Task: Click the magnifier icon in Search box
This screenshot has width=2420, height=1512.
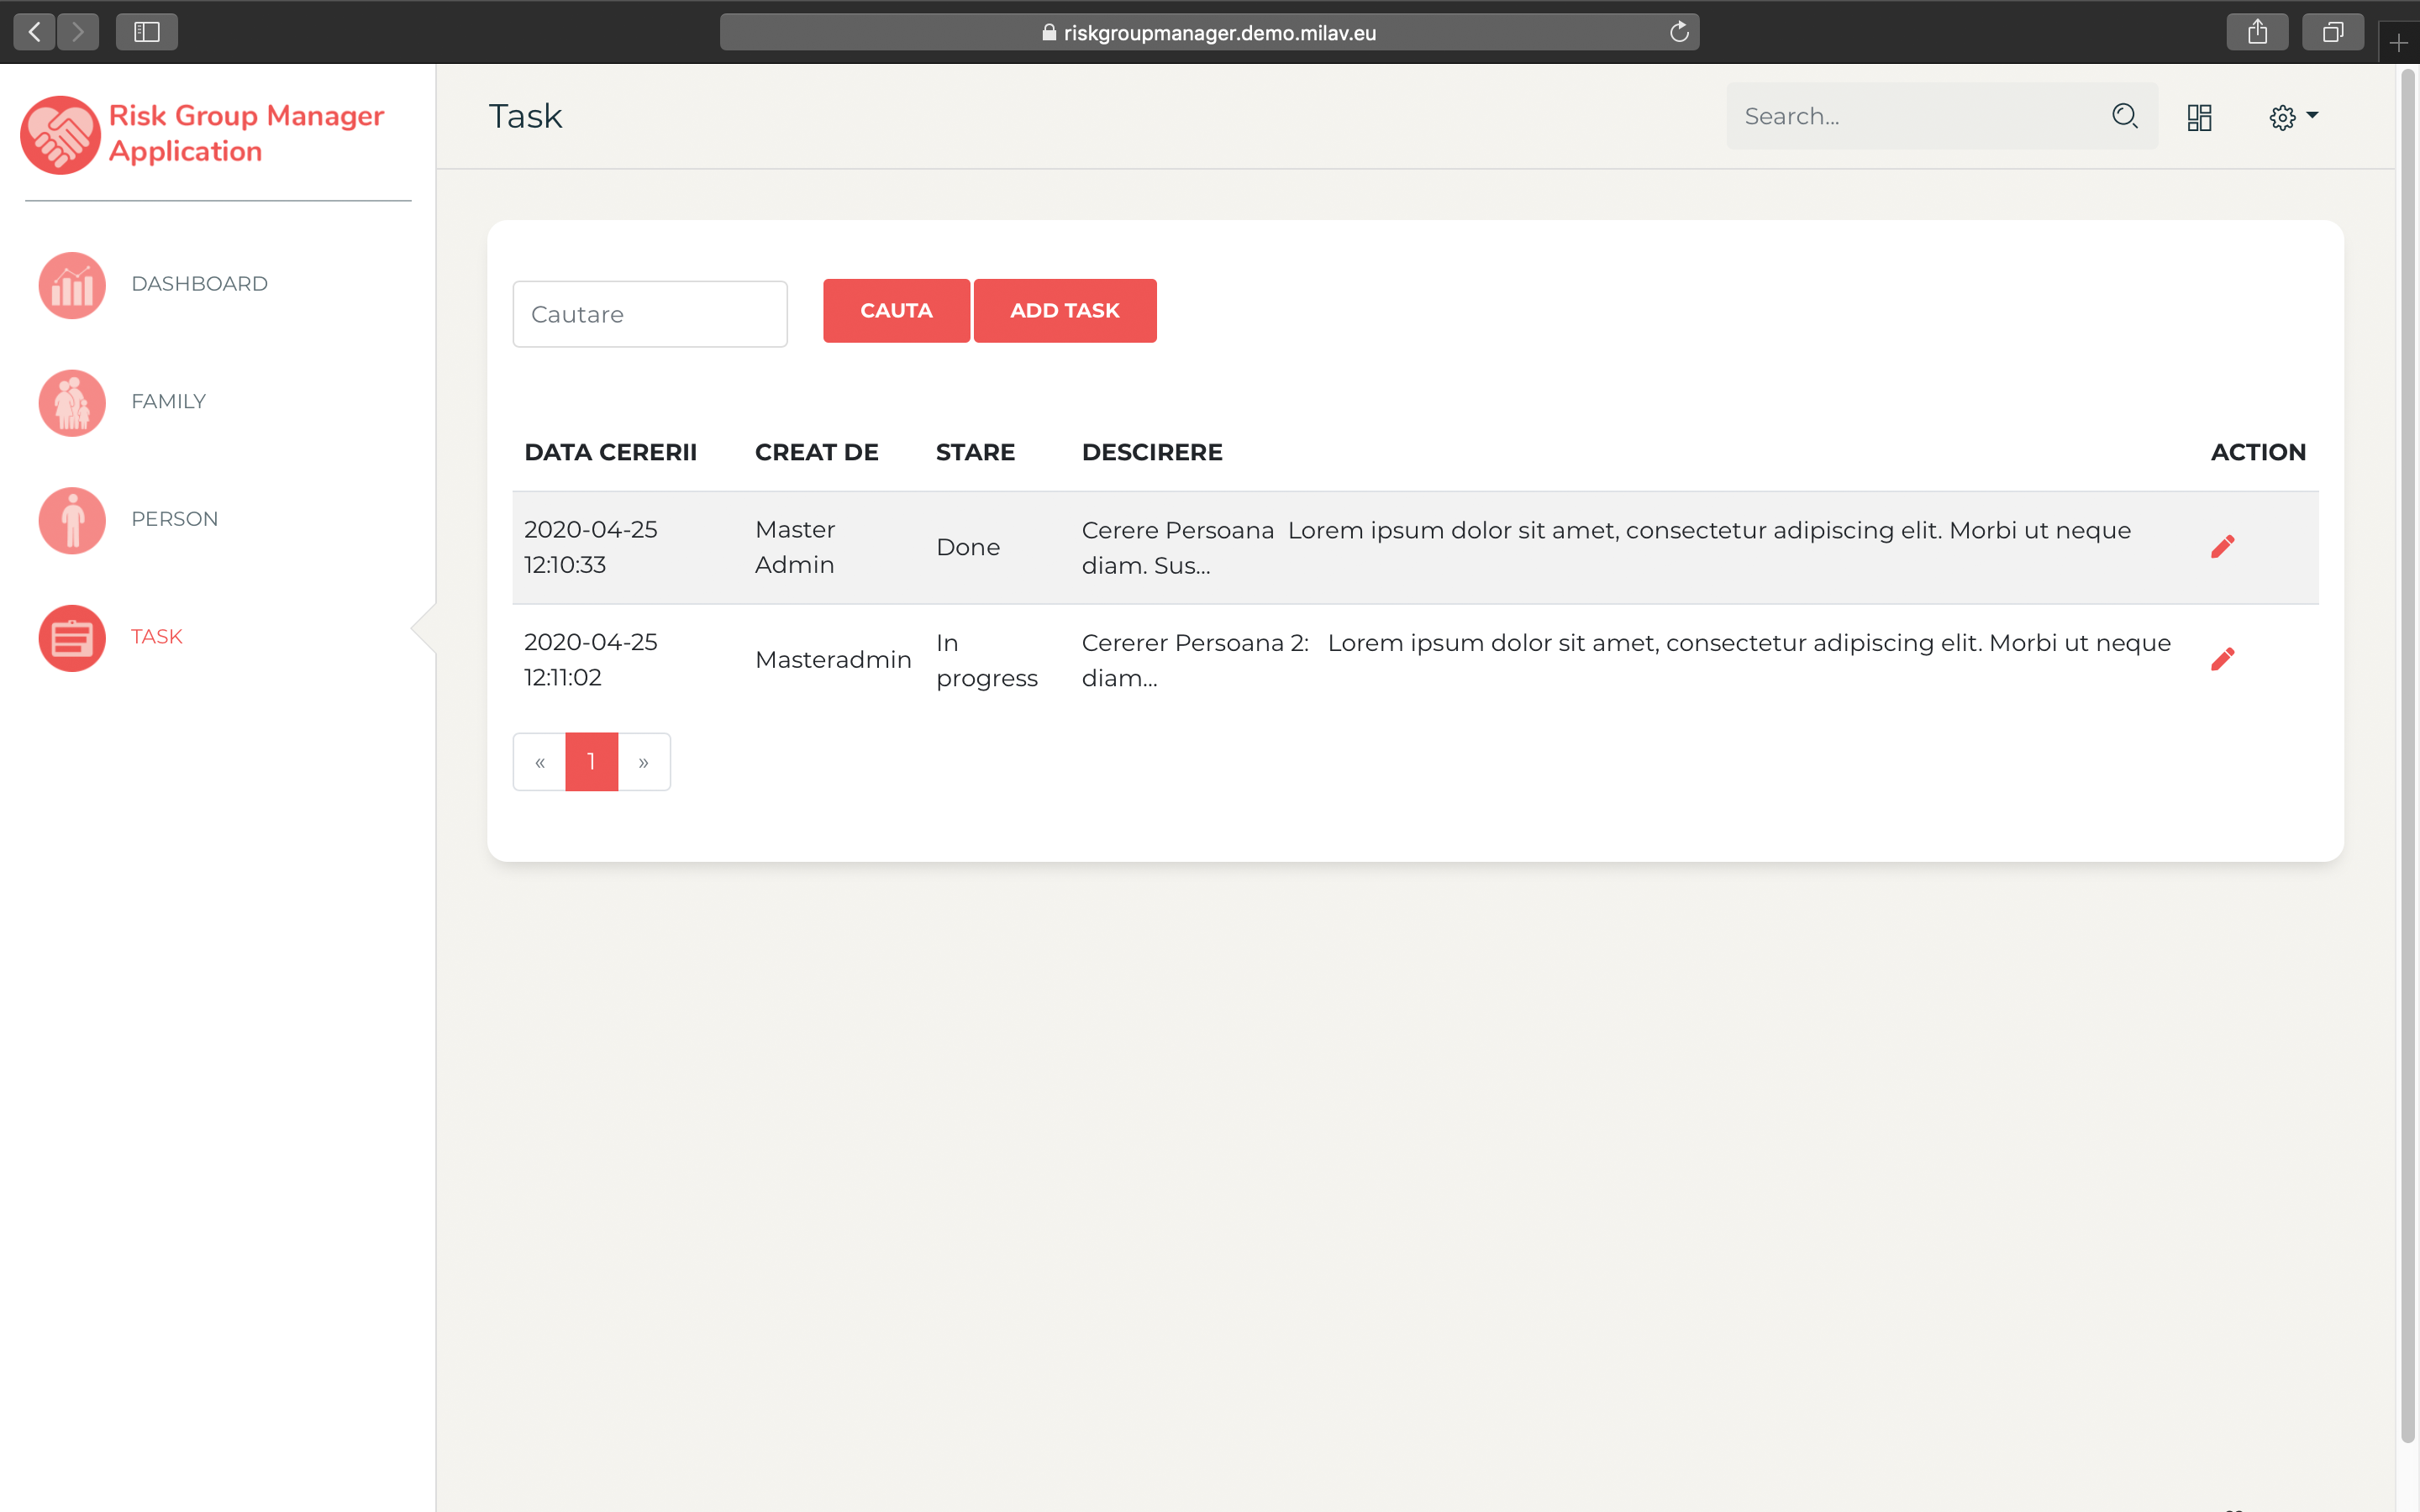Action: (2124, 117)
